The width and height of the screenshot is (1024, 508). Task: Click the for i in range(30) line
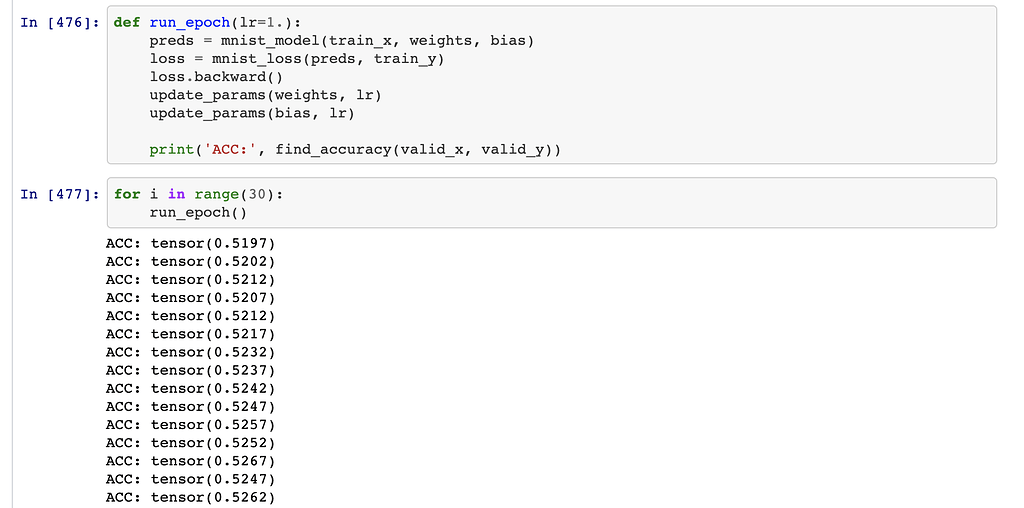click(x=199, y=194)
